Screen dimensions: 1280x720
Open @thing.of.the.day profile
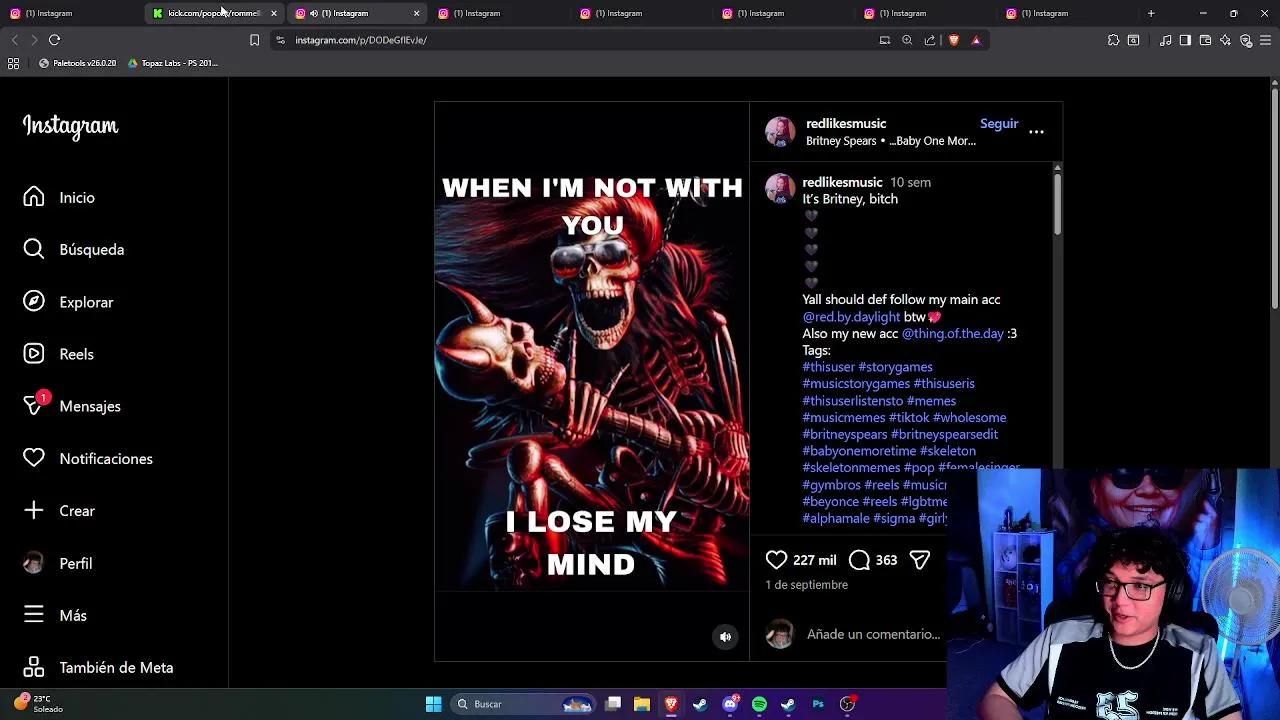pyautogui.click(x=953, y=333)
